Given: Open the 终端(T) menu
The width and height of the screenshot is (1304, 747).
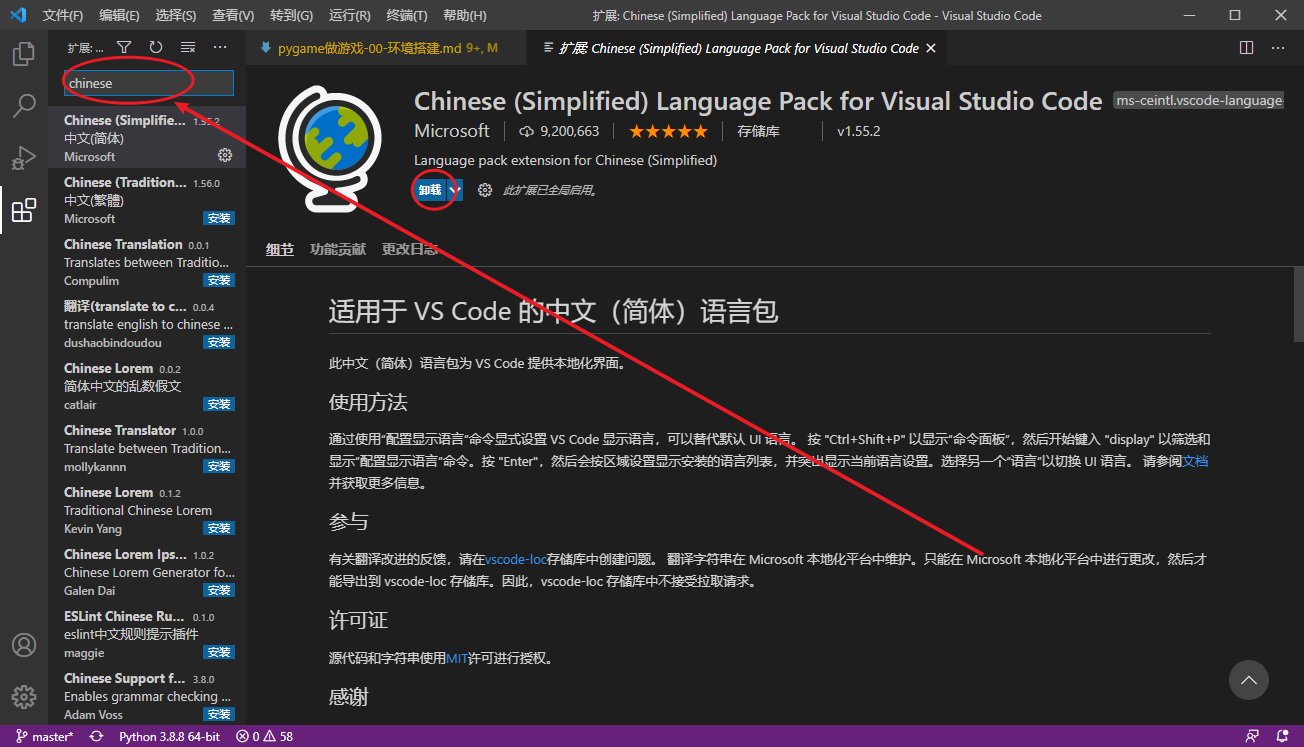Looking at the screenshot, I should pos(406,15).
